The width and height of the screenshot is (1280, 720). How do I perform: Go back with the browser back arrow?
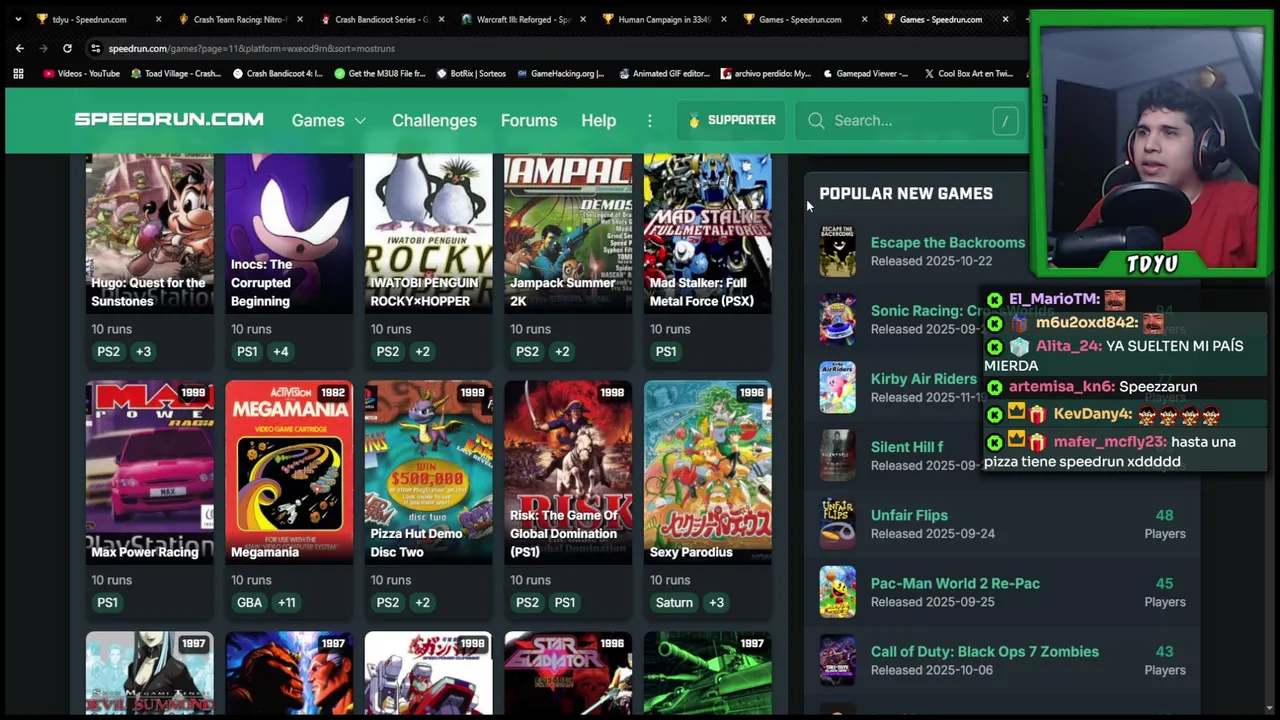point(19,48)
